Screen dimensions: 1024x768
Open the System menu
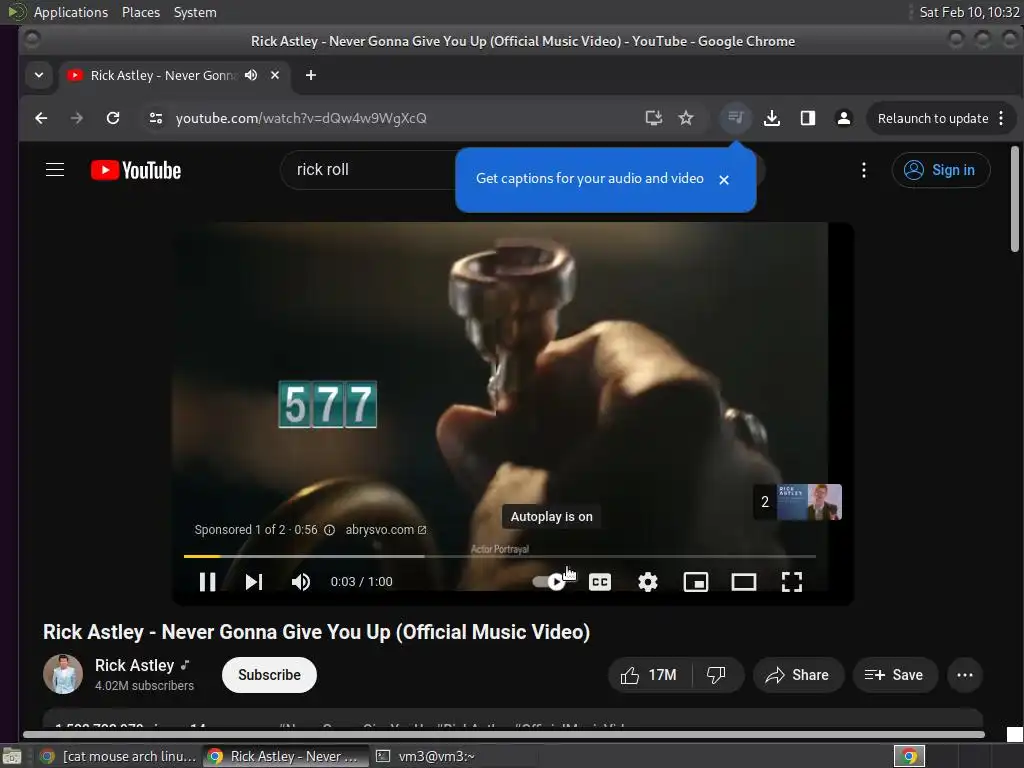click(195, 12)
